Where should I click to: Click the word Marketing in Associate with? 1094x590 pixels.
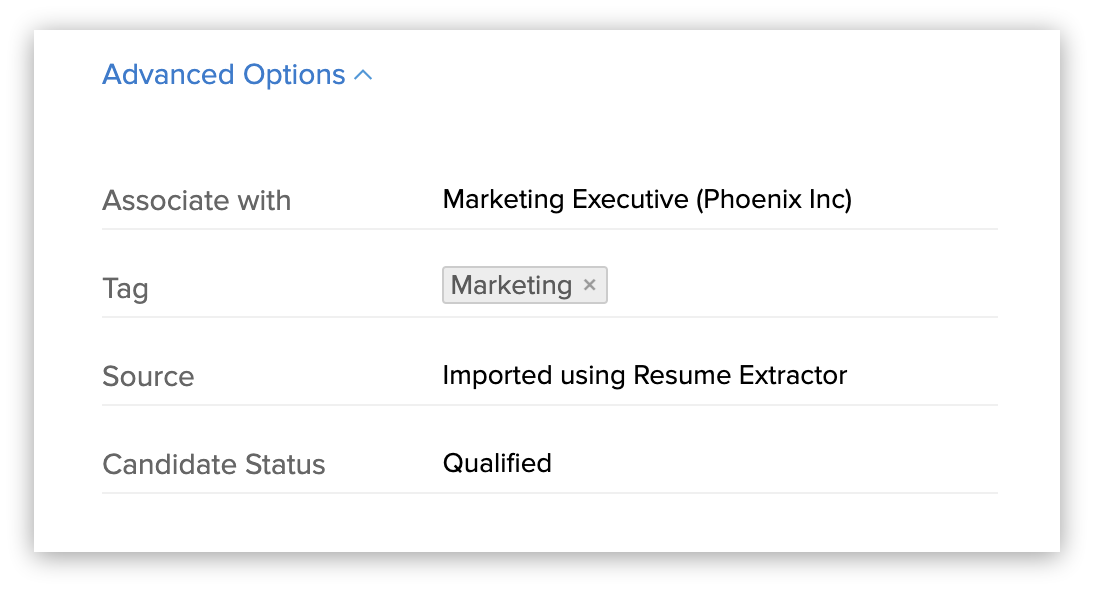pyautogui.click(x=503, y=200)
